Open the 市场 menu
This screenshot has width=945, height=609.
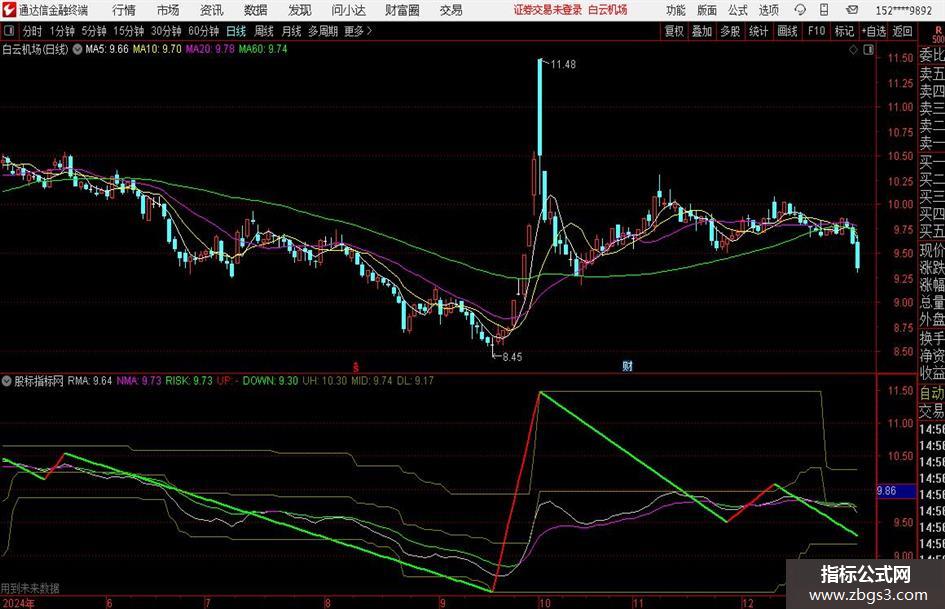(168, 10)
